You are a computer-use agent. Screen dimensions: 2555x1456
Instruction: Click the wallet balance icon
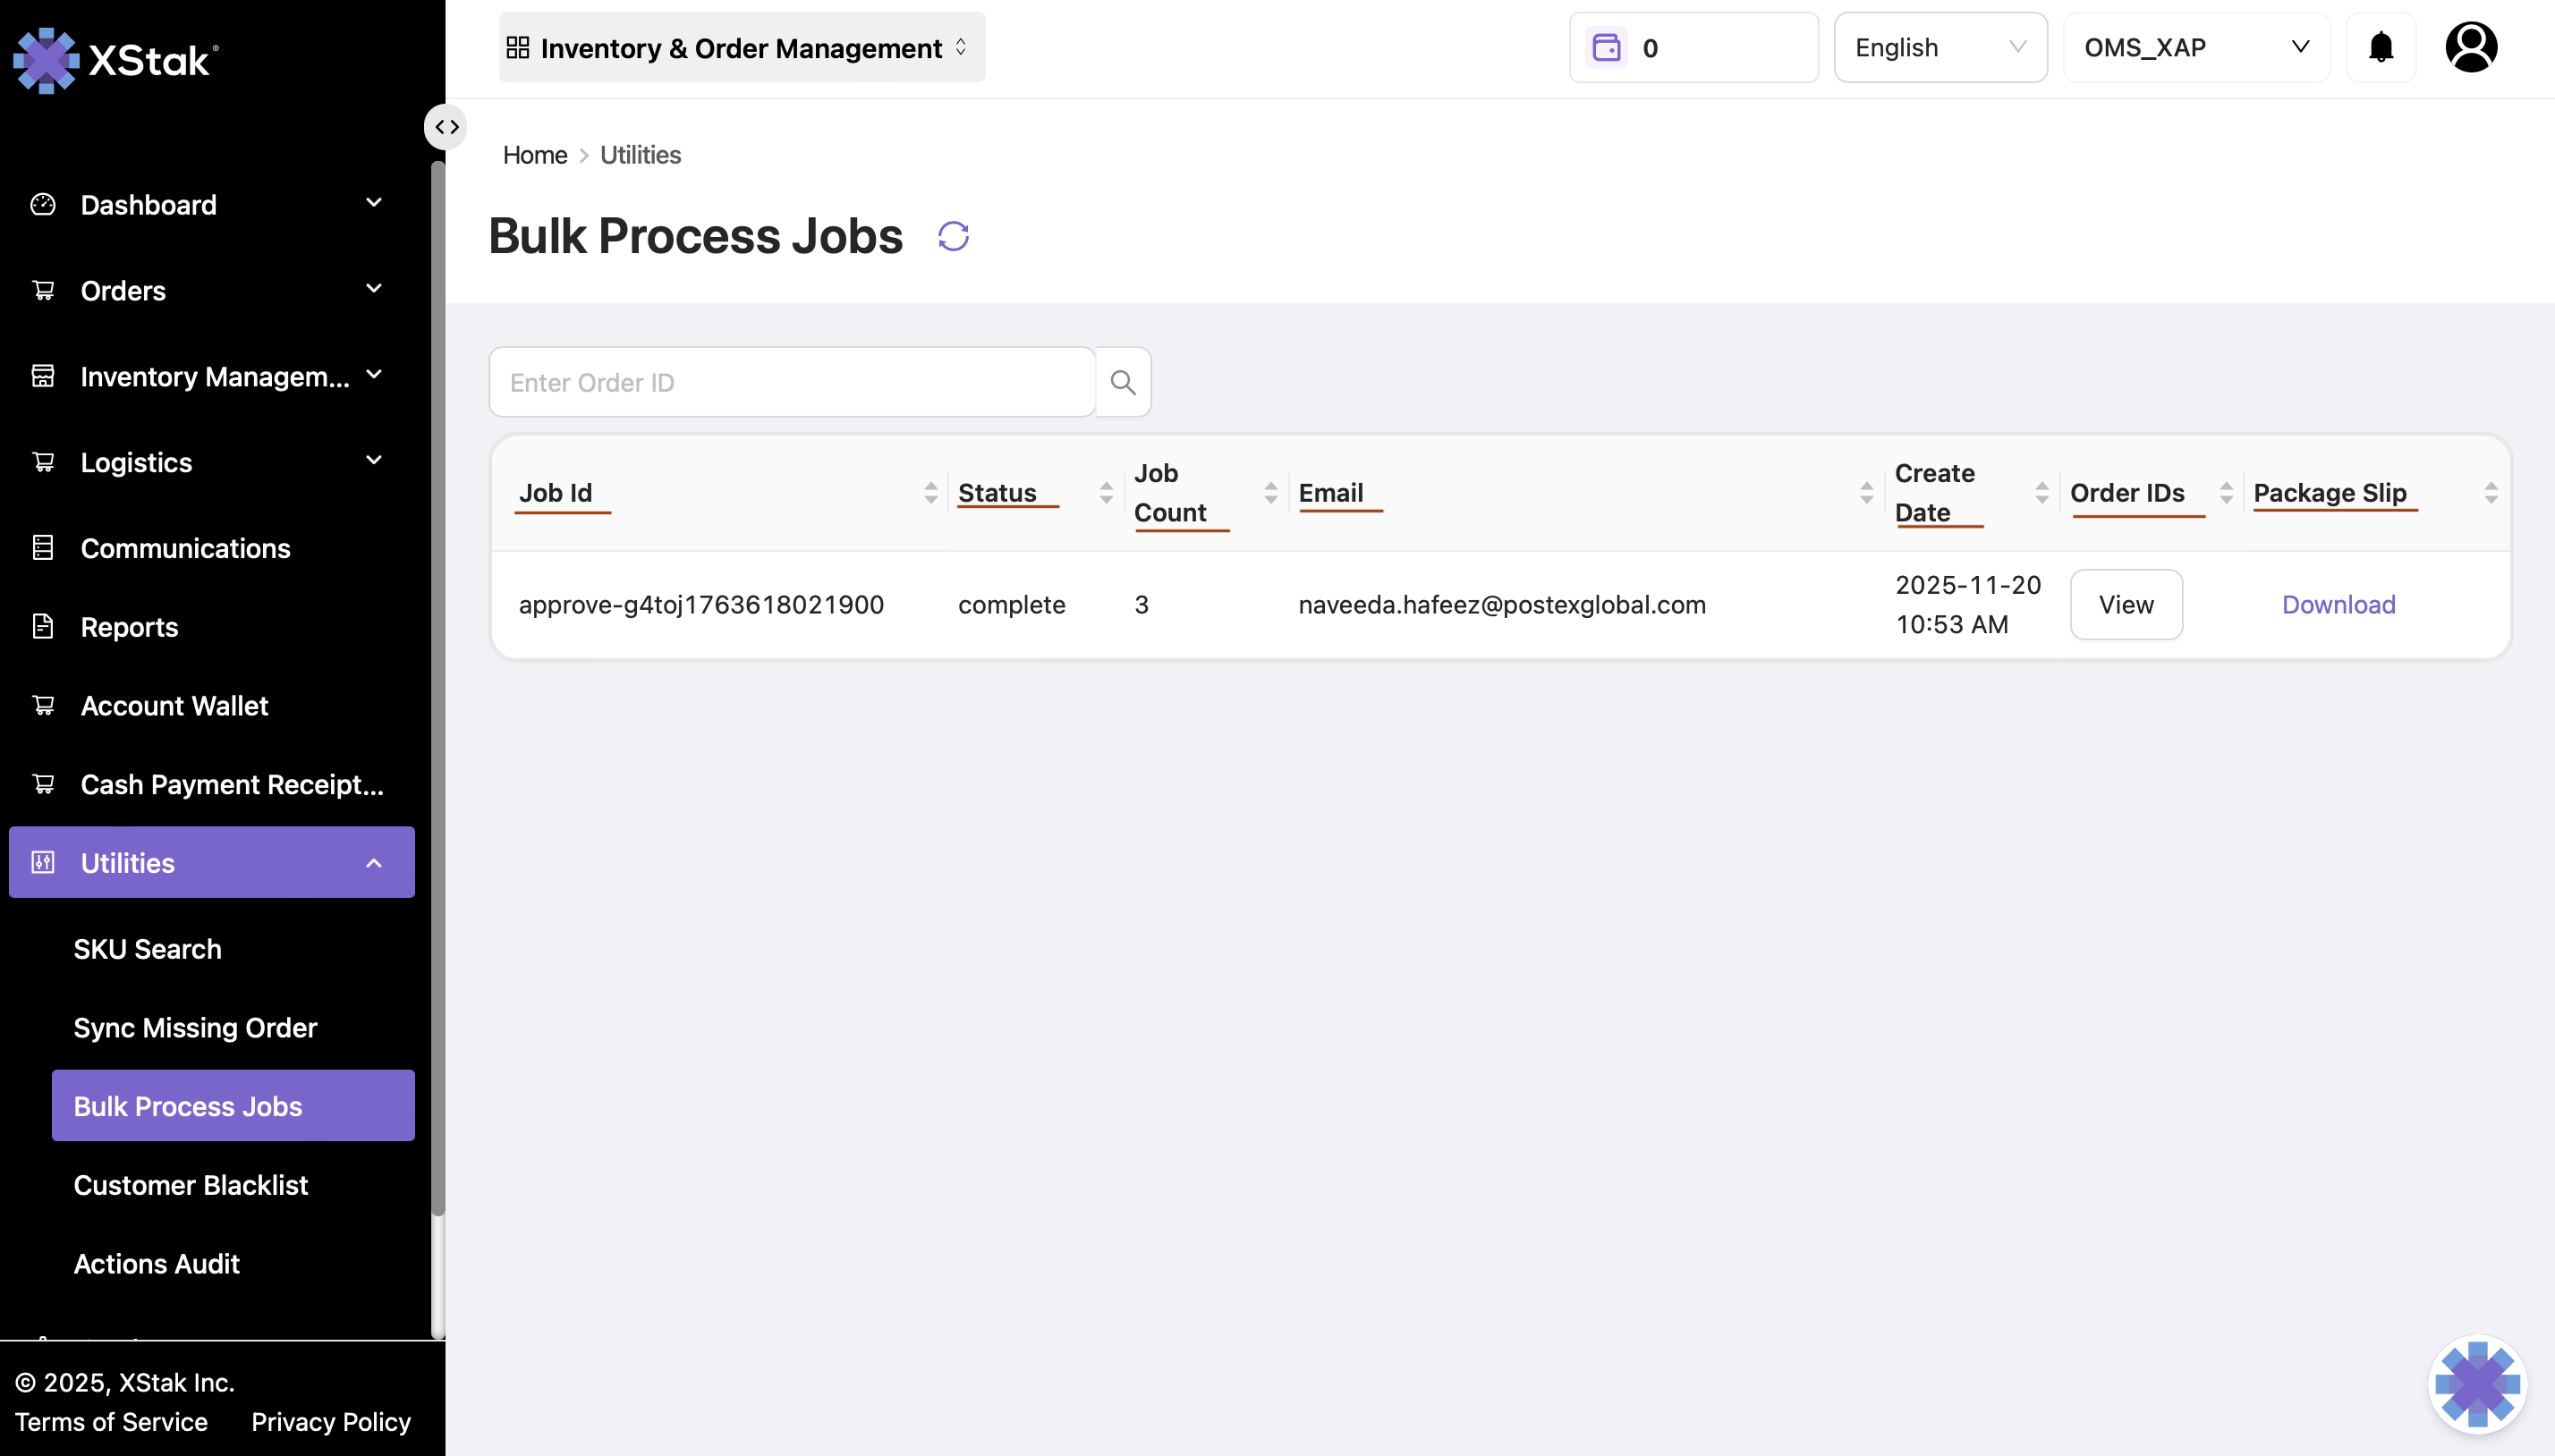coord(1606,47)
